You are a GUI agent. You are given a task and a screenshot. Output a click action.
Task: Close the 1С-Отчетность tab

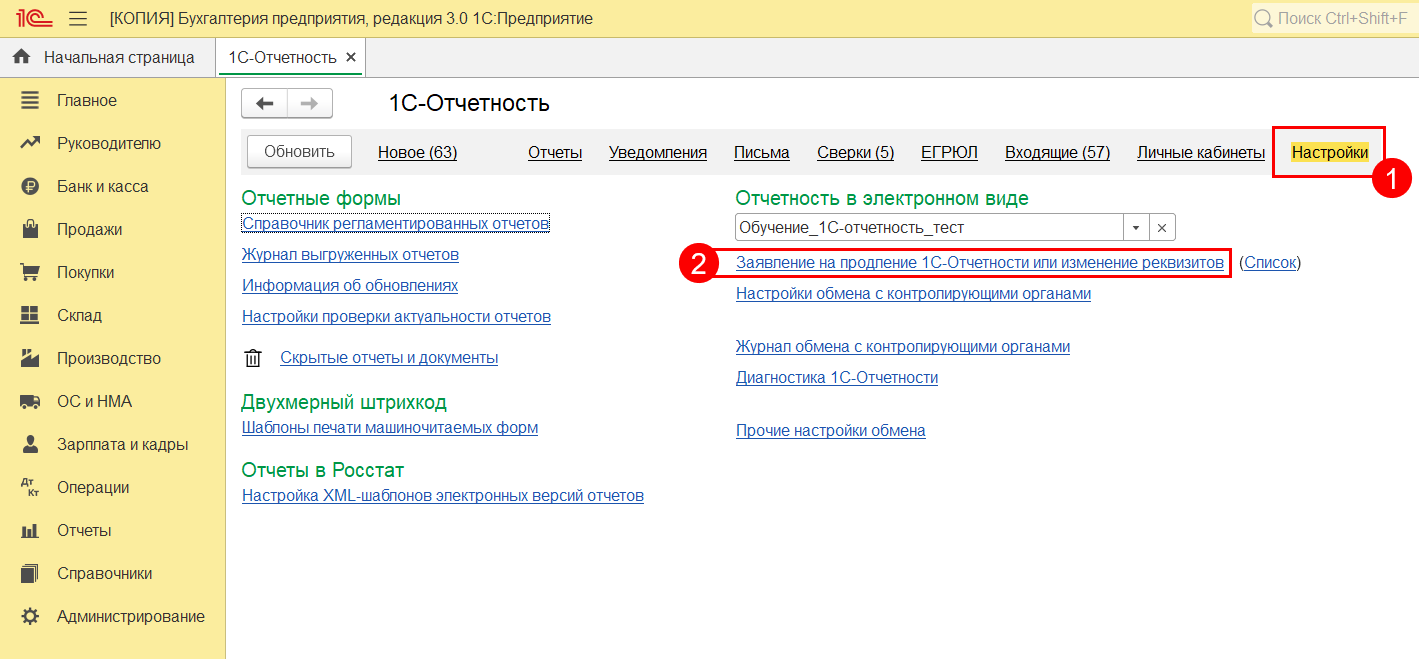(x=351, y=57)
